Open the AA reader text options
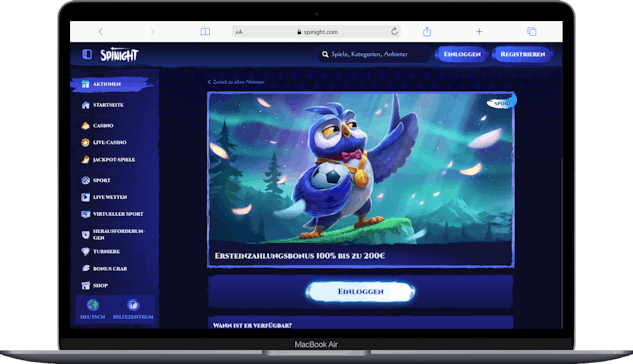The height and width of the screenshot is (364, 633). [239, 32]
